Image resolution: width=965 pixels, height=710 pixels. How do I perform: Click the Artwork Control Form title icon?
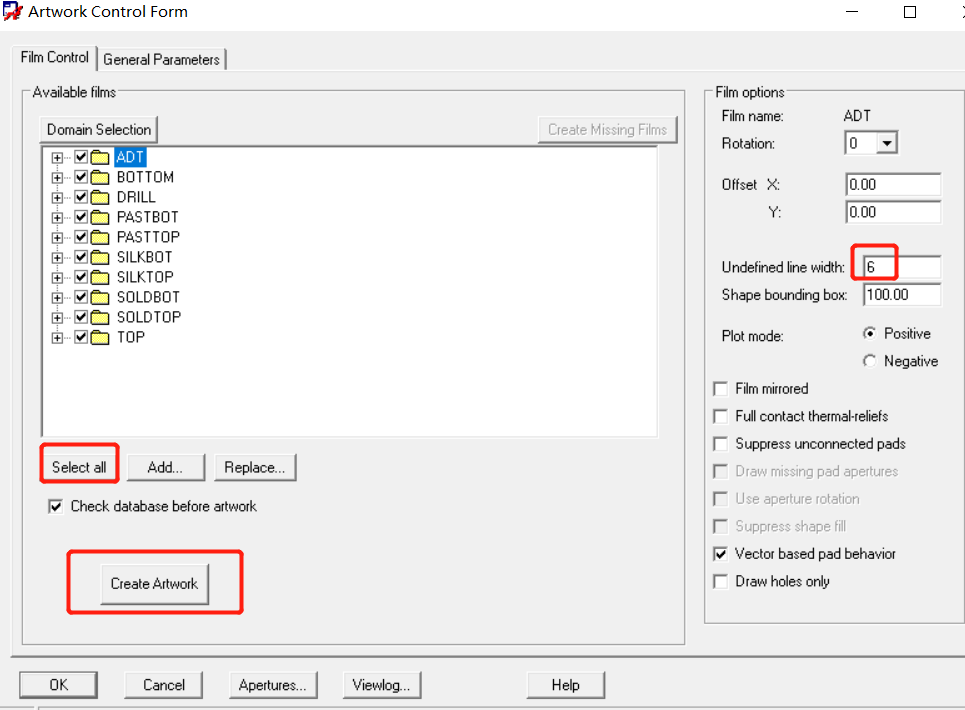coord(12,11)
